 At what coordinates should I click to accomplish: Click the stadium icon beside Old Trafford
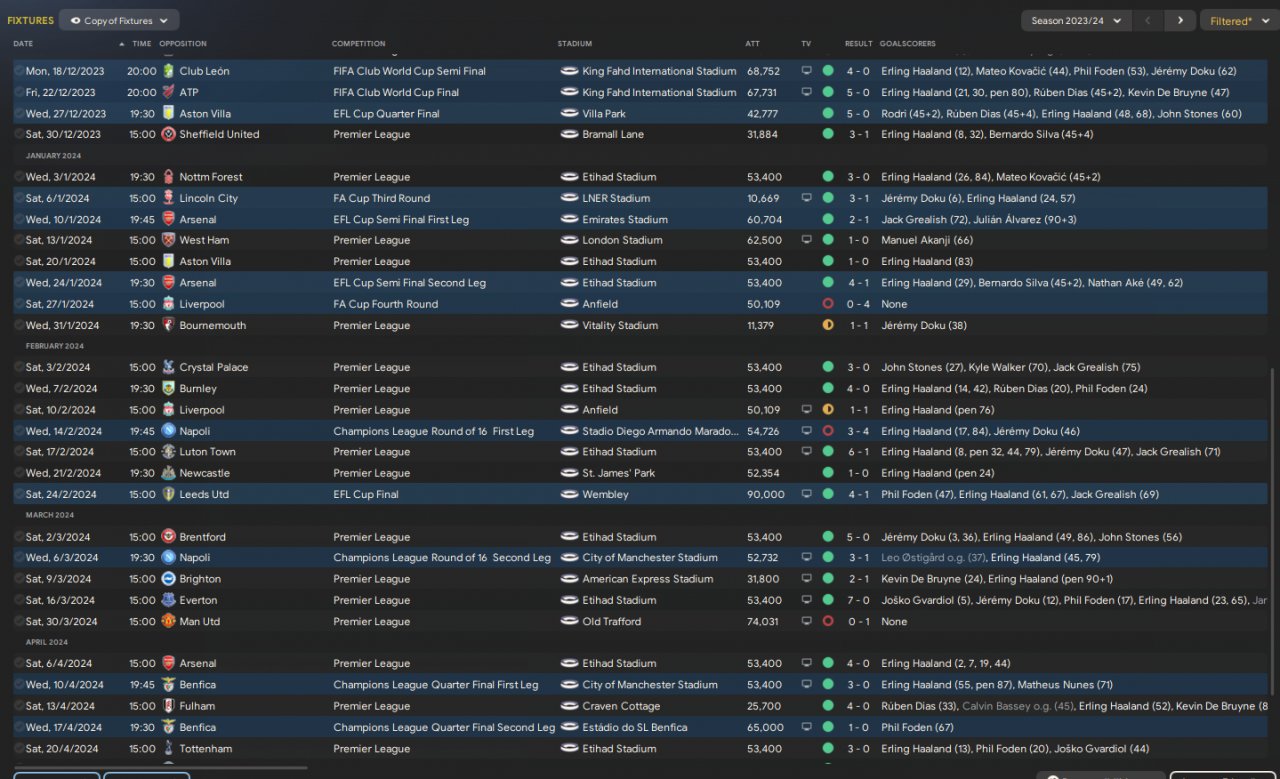569,621
